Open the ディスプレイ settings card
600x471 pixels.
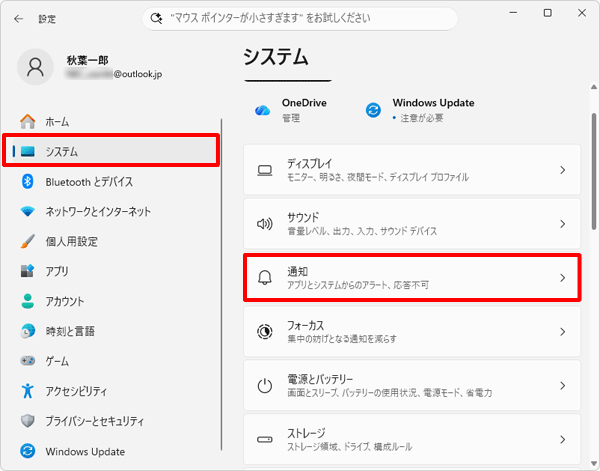[412, 170]
